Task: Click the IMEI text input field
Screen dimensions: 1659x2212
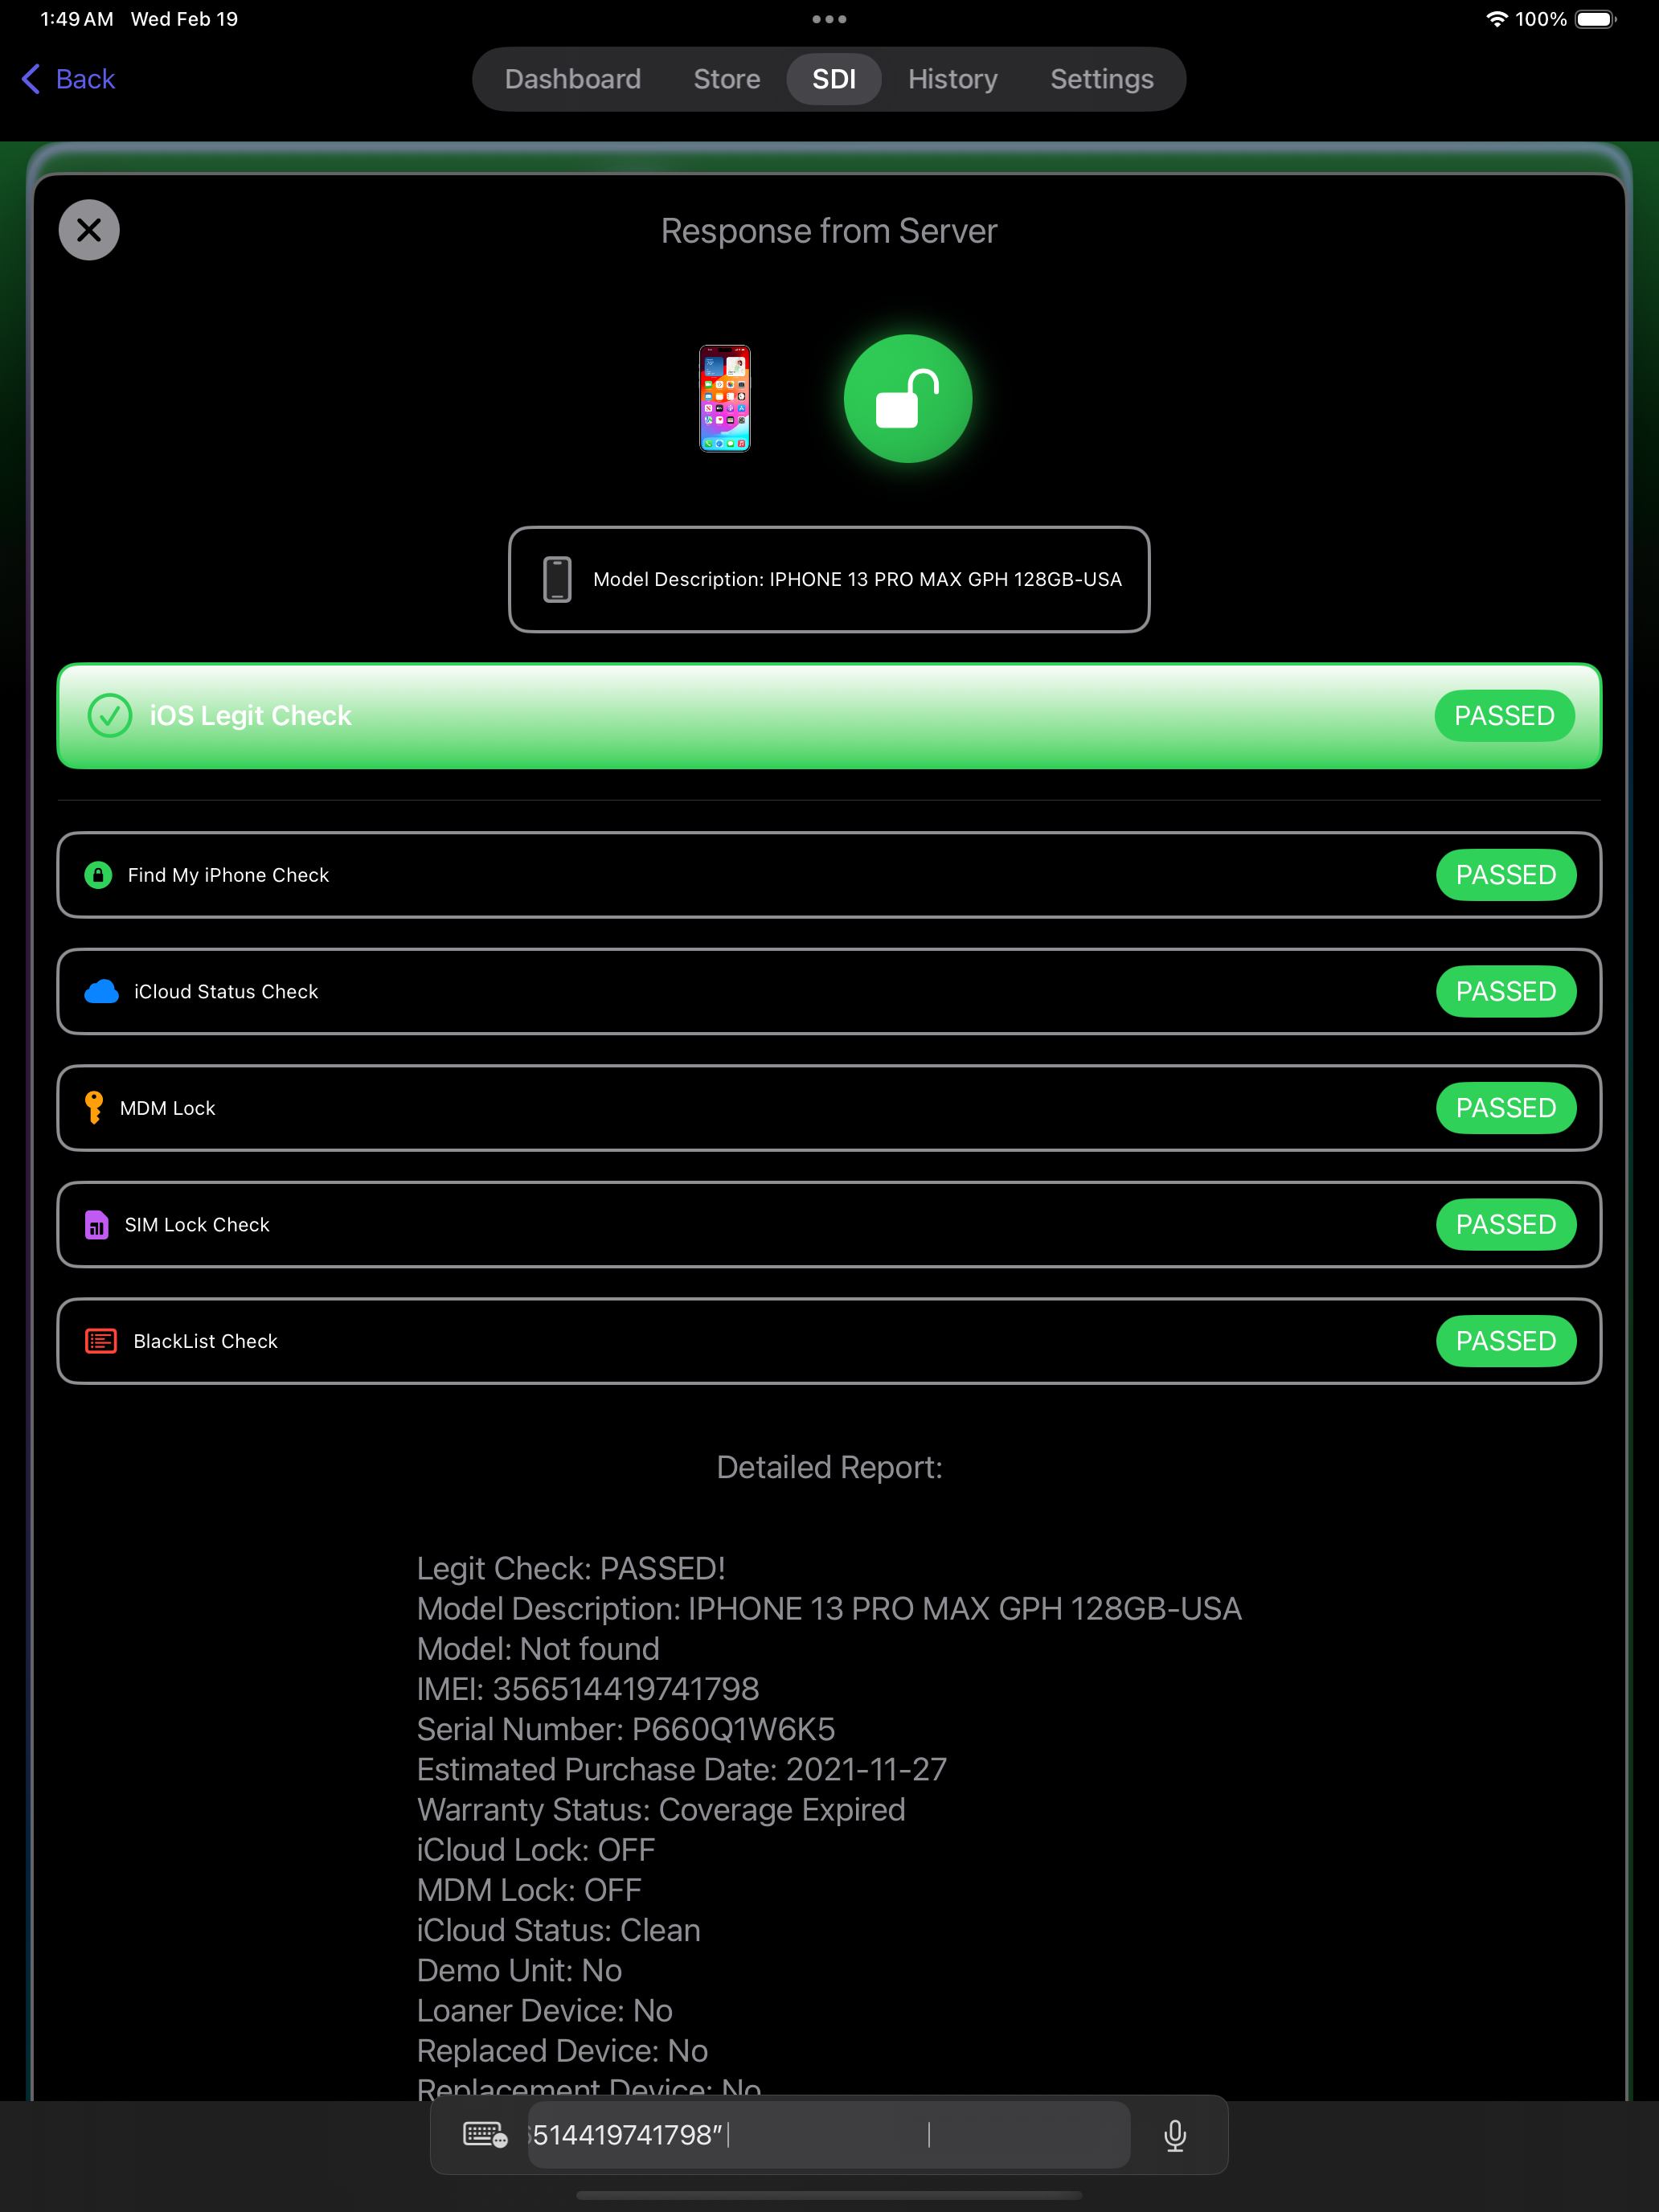Action: (x=829, y=2135)
